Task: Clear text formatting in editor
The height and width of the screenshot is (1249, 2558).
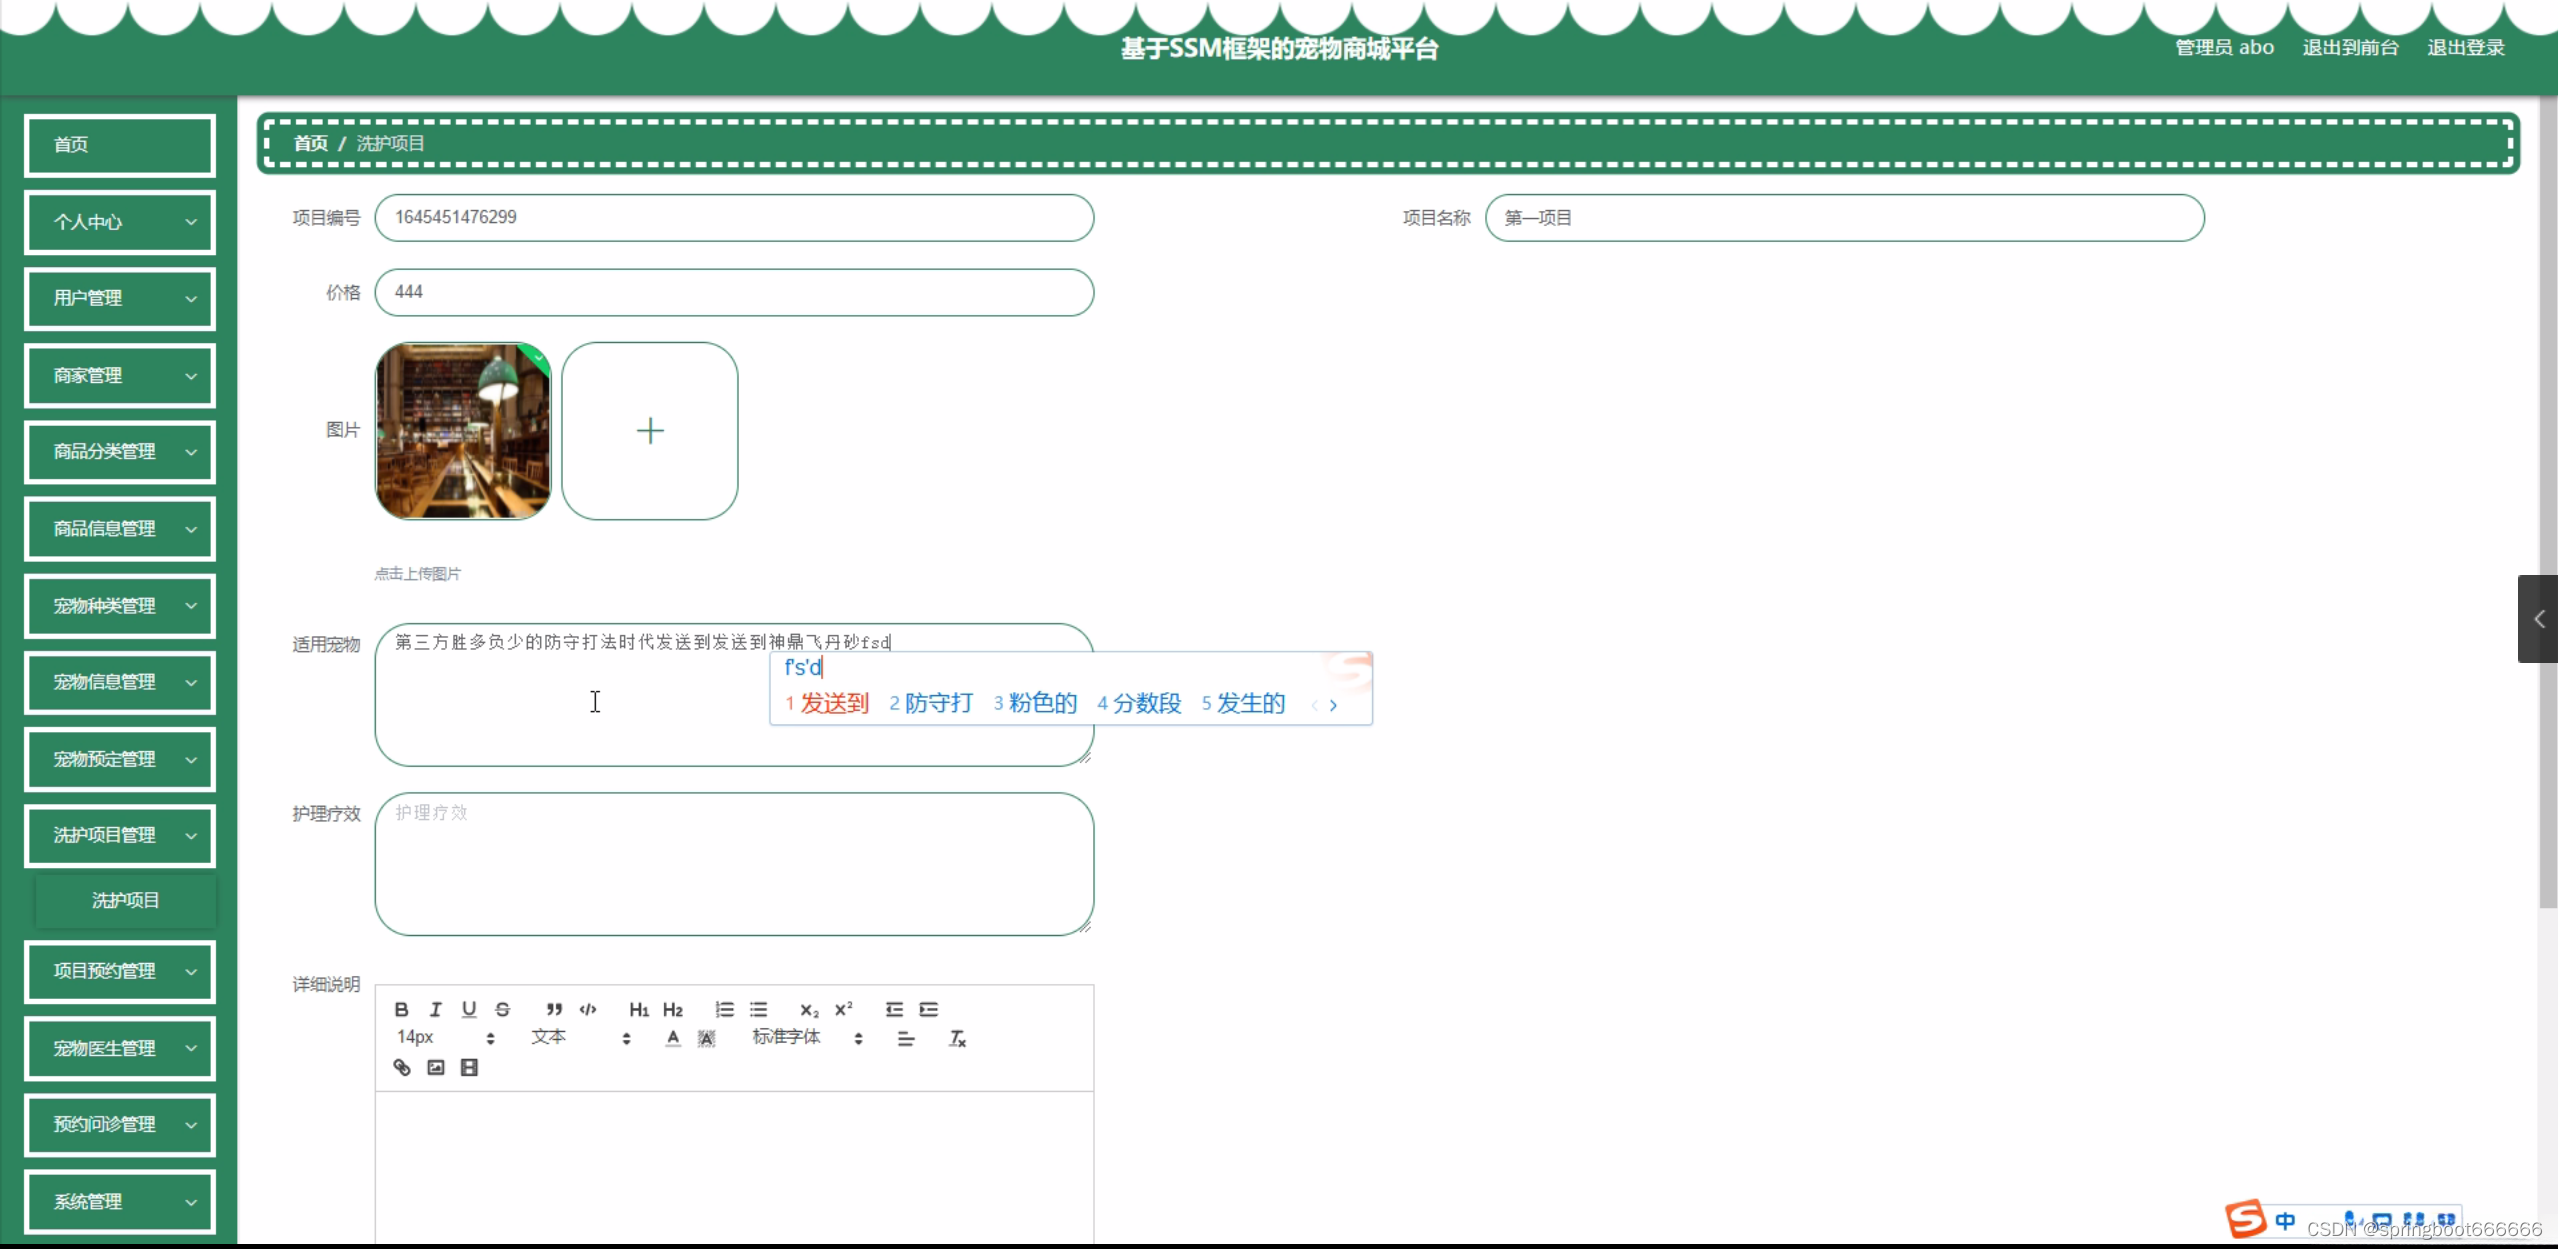Action: (x=957, y=1038)
